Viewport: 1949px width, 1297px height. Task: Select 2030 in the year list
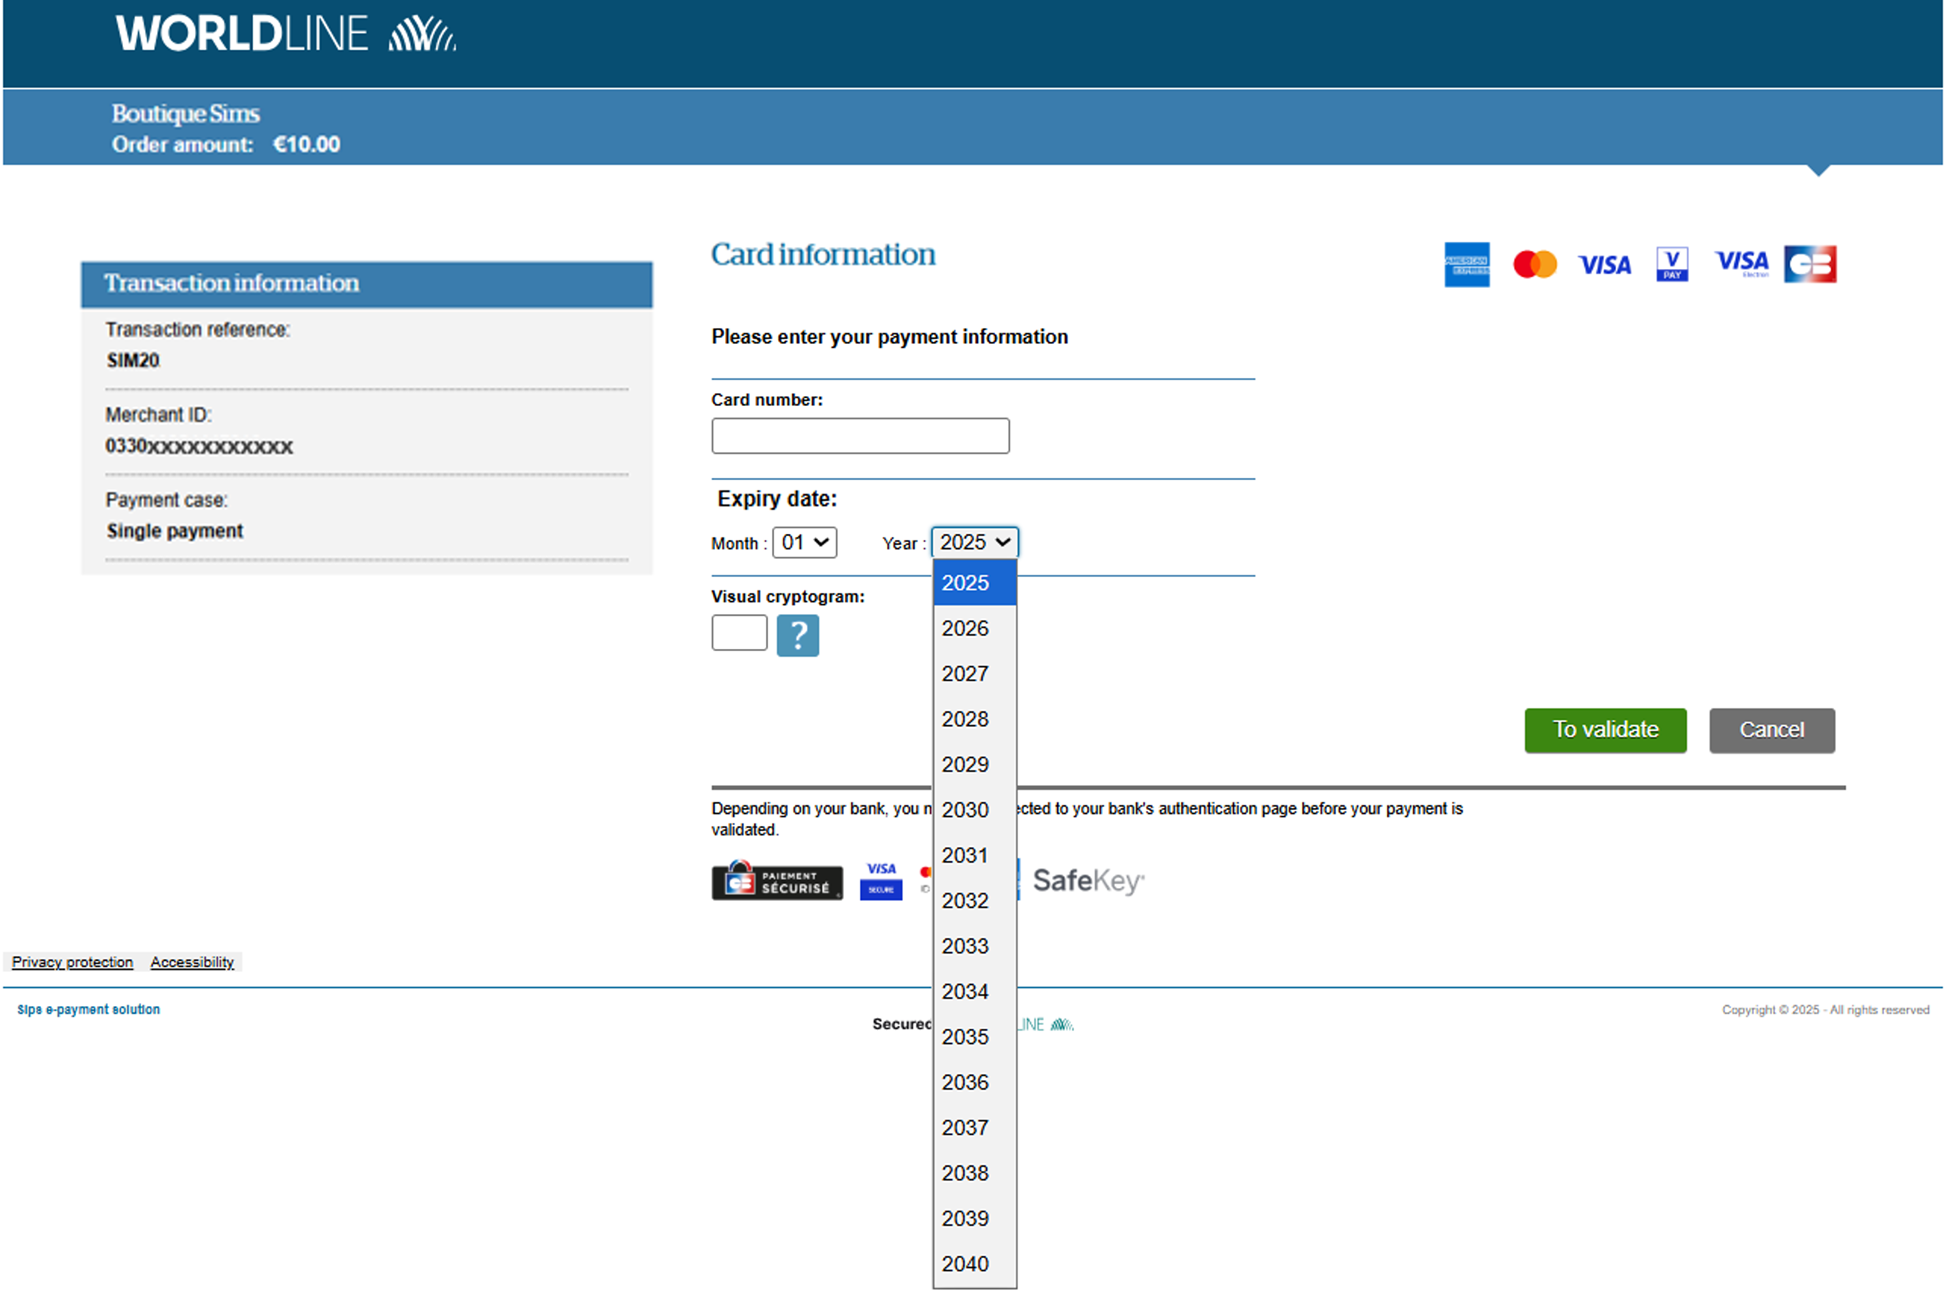pyautogui.click(x=965, y=810)
